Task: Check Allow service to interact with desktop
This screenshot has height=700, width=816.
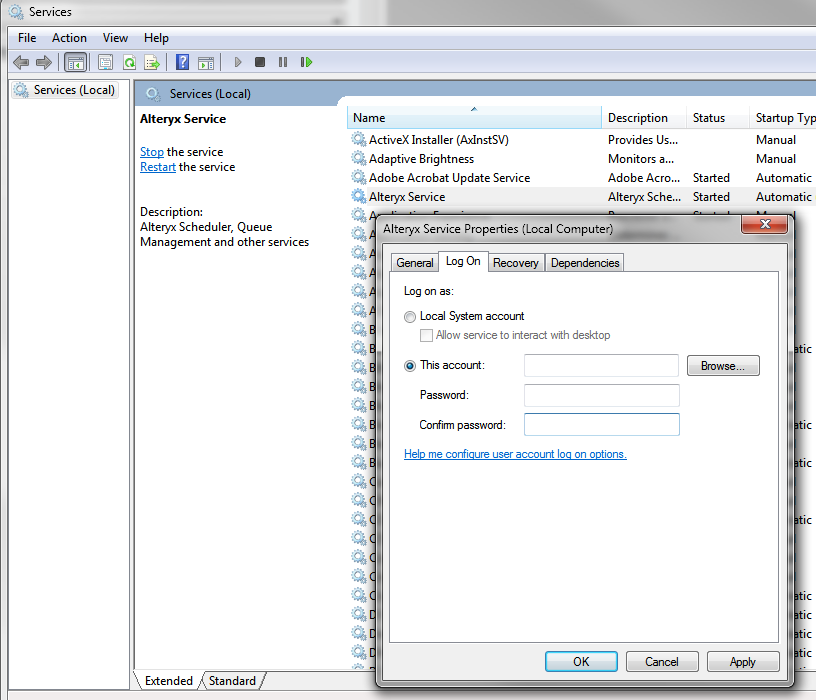Action: [x=426, y=335]
